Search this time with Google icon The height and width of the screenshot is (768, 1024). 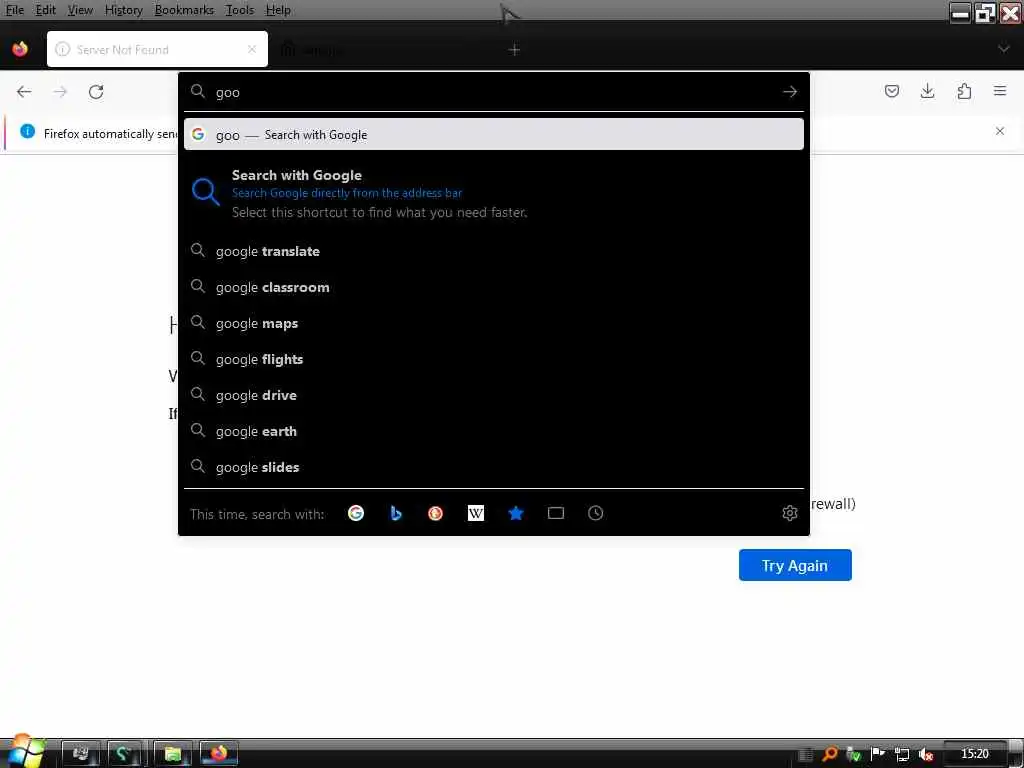[356, 513]
